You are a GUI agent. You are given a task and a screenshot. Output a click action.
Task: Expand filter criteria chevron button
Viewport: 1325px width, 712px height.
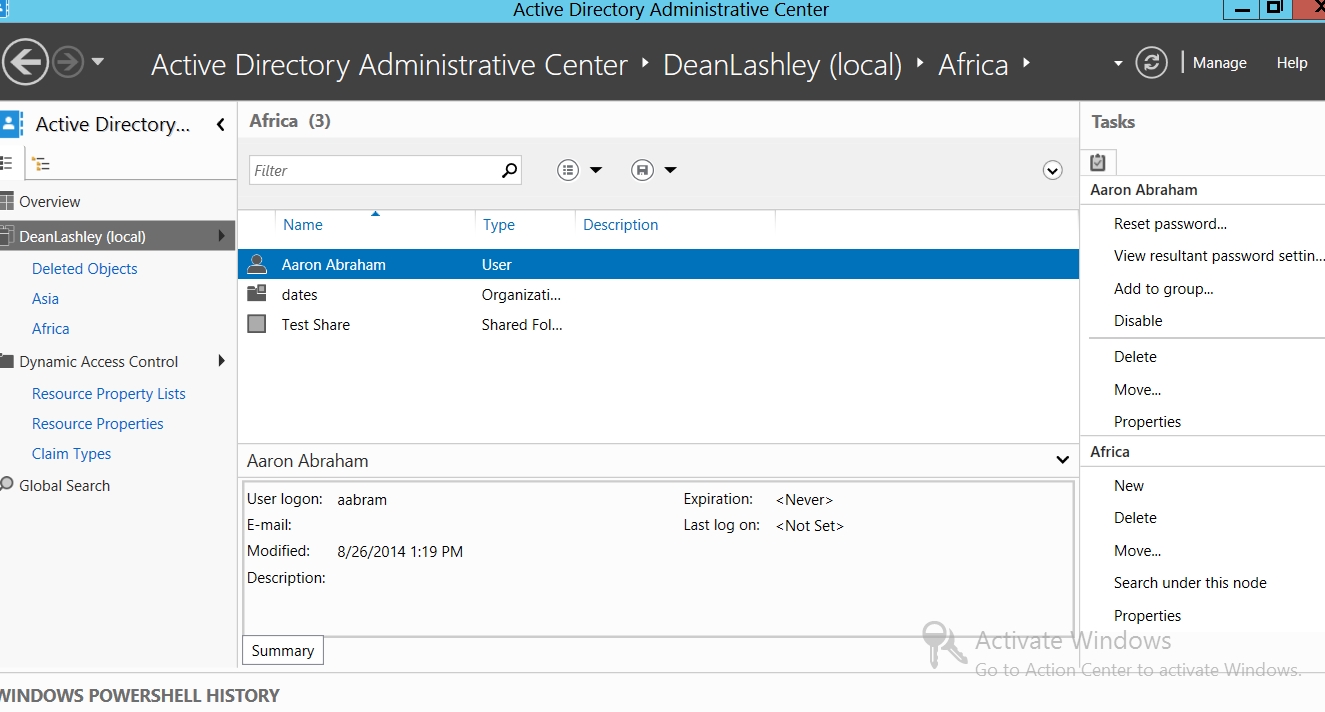click(1052, 170)
